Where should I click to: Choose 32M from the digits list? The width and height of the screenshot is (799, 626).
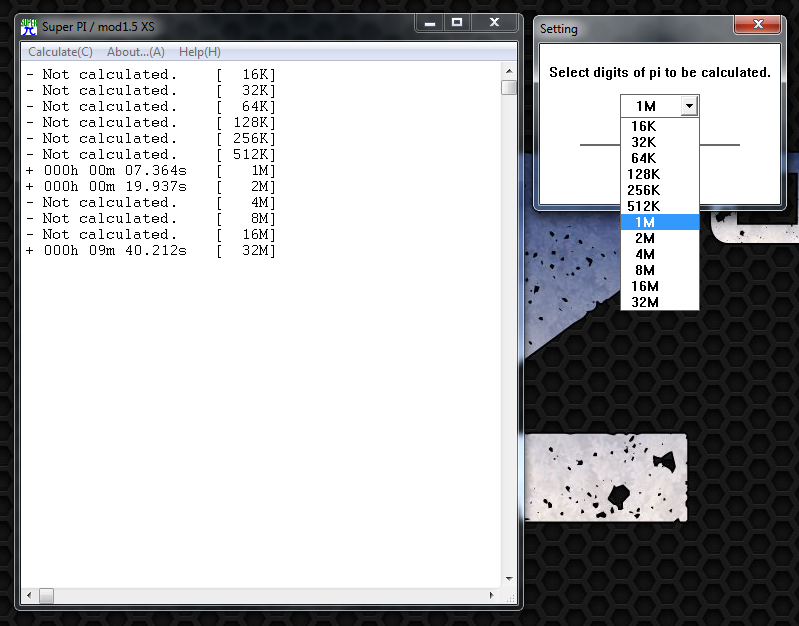tap(659, 302)
